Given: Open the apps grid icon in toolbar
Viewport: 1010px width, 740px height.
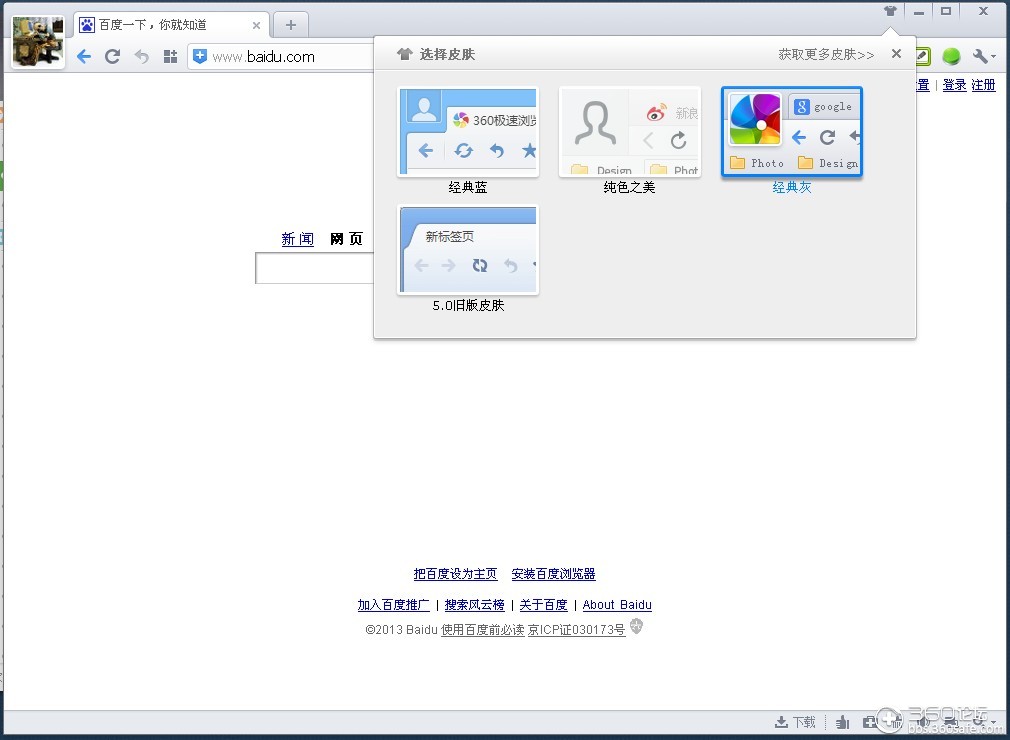Looking at the screenshot, I should click(170, 57).
